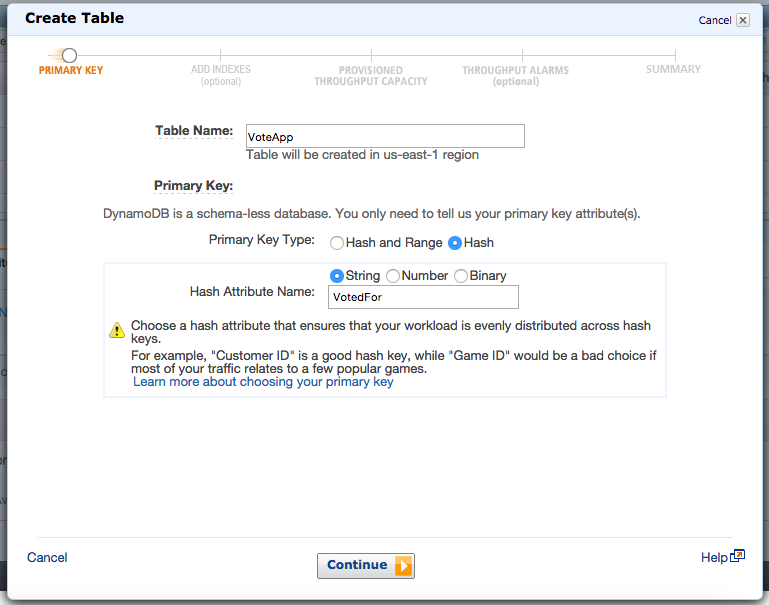Go to Throughput Alarms wizard step
The width and height of the screenshot is (769, 605).
coord(515,76)
